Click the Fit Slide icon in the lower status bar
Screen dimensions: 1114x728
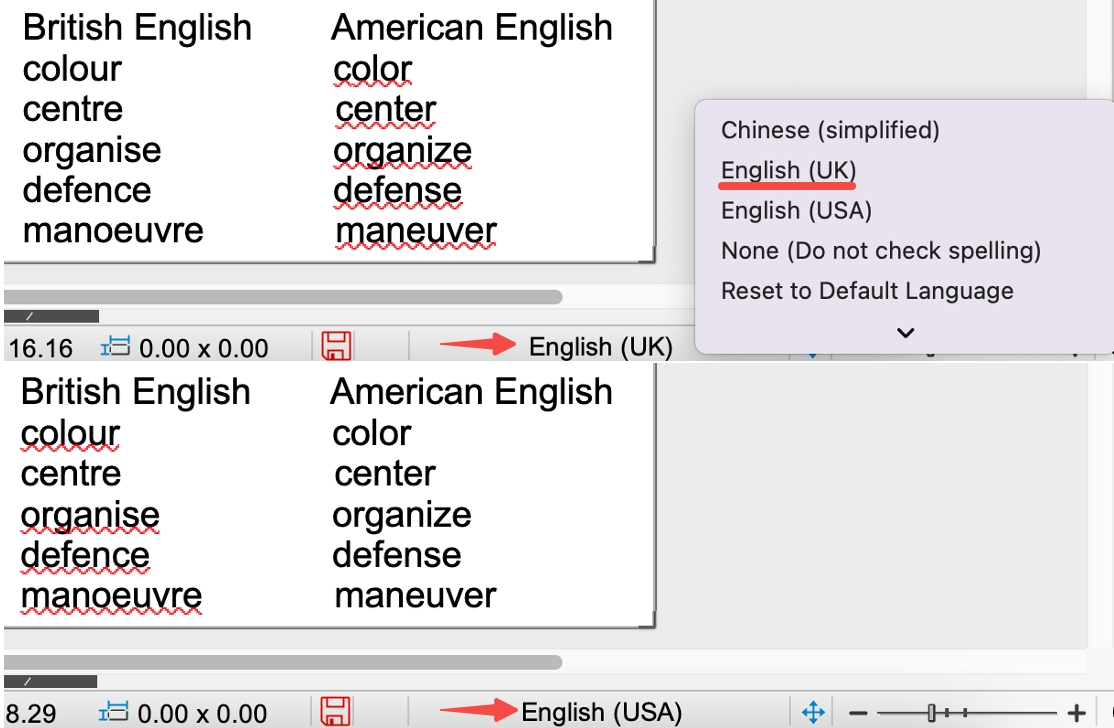pos(813,713)
